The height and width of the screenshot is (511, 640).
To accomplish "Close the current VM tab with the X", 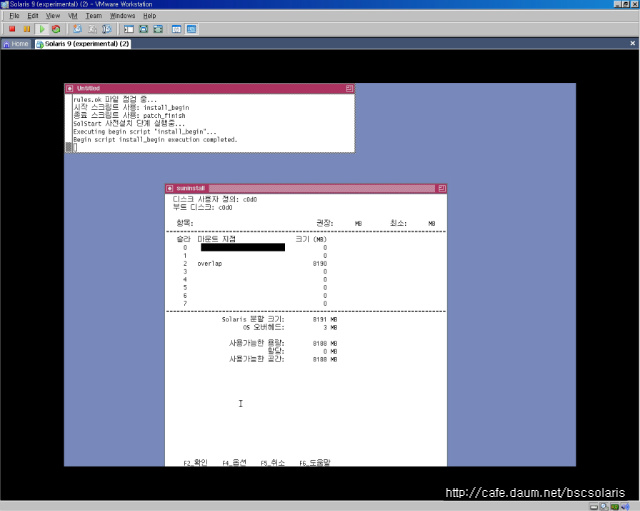I will pos(633,43).
